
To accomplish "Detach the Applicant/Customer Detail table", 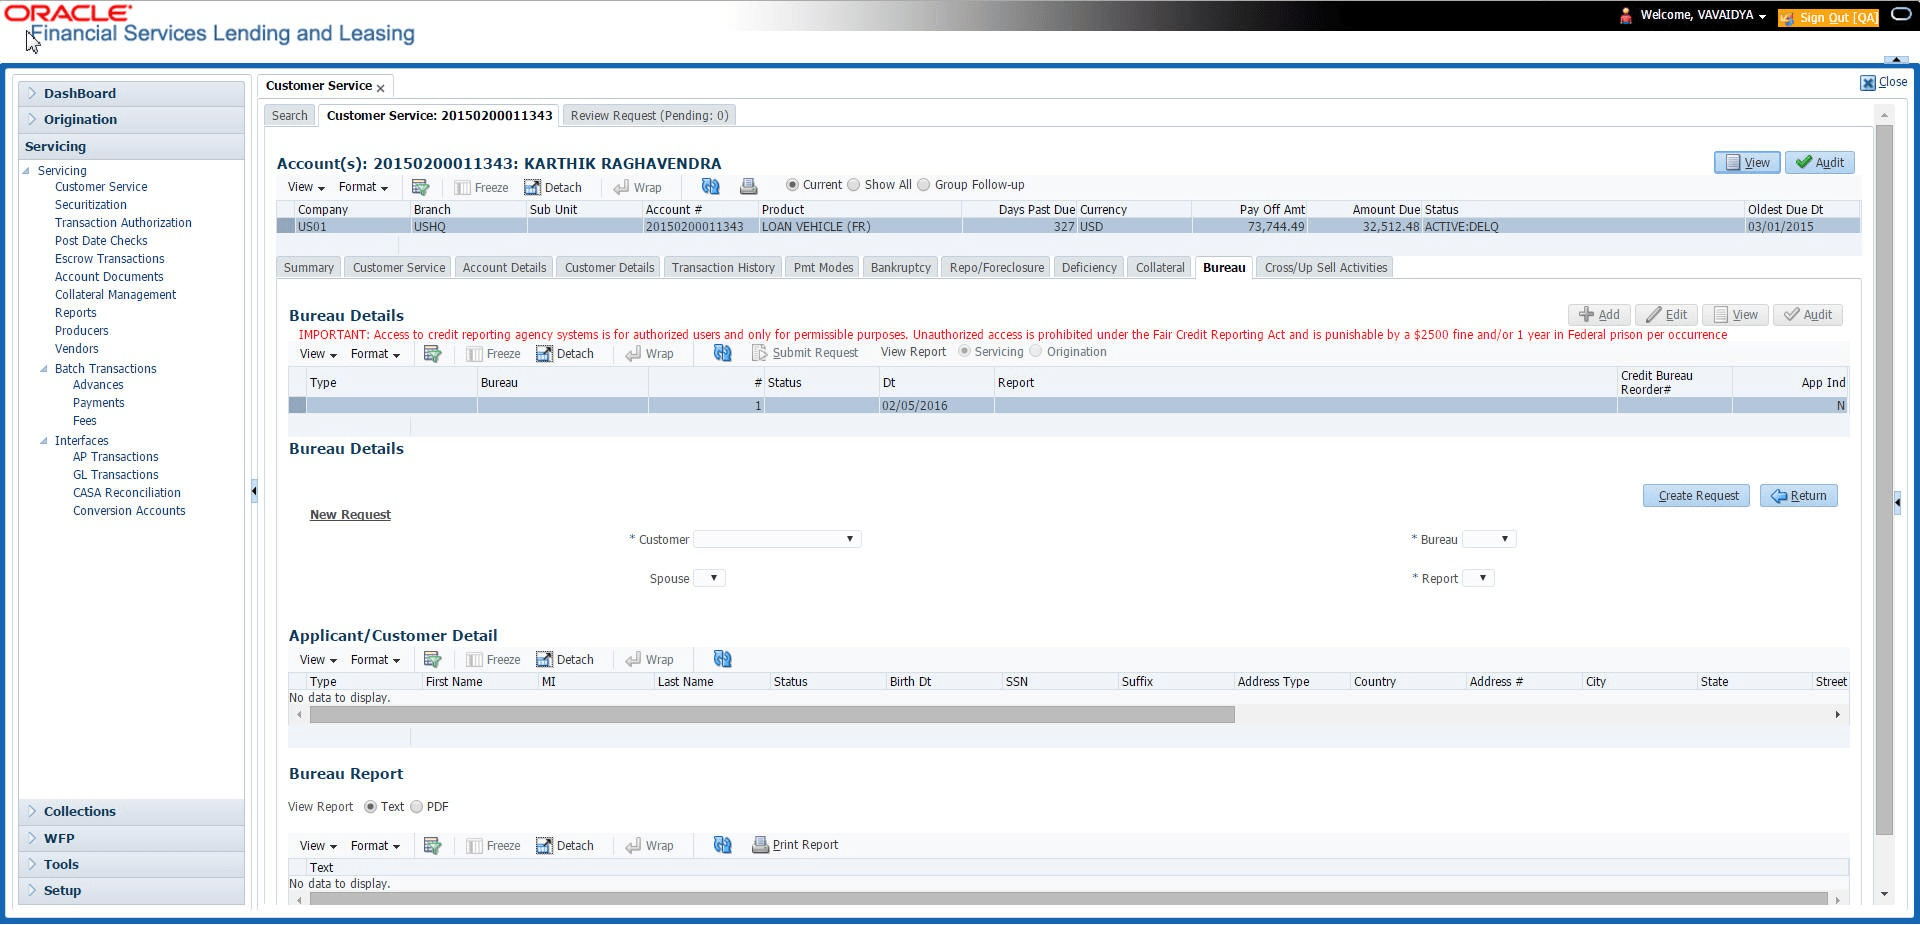I will point(565,659).
